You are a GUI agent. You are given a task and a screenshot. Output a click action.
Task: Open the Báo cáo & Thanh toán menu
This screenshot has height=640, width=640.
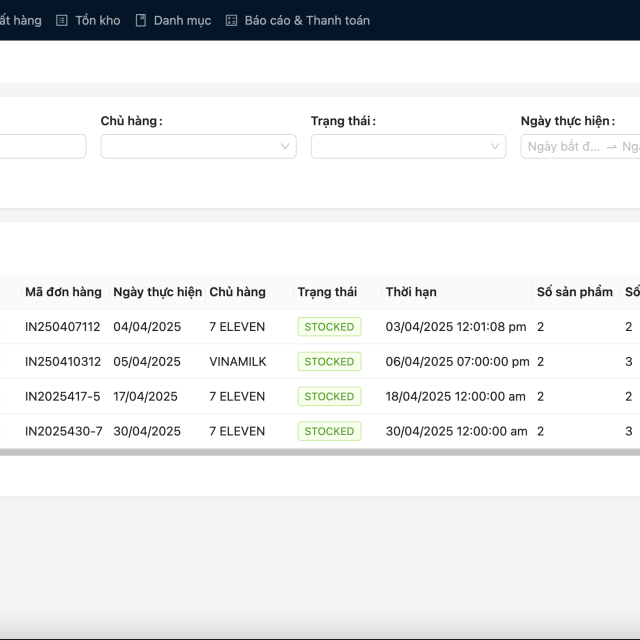point(298,20)
